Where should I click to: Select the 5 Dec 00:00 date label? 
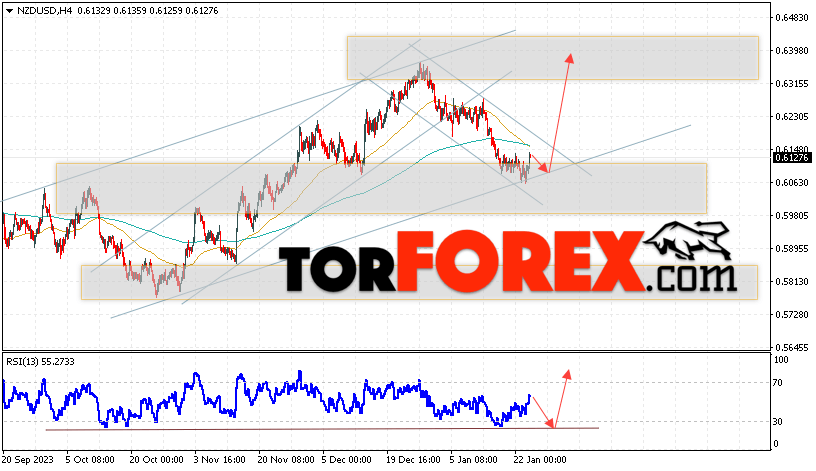point(347,460)
